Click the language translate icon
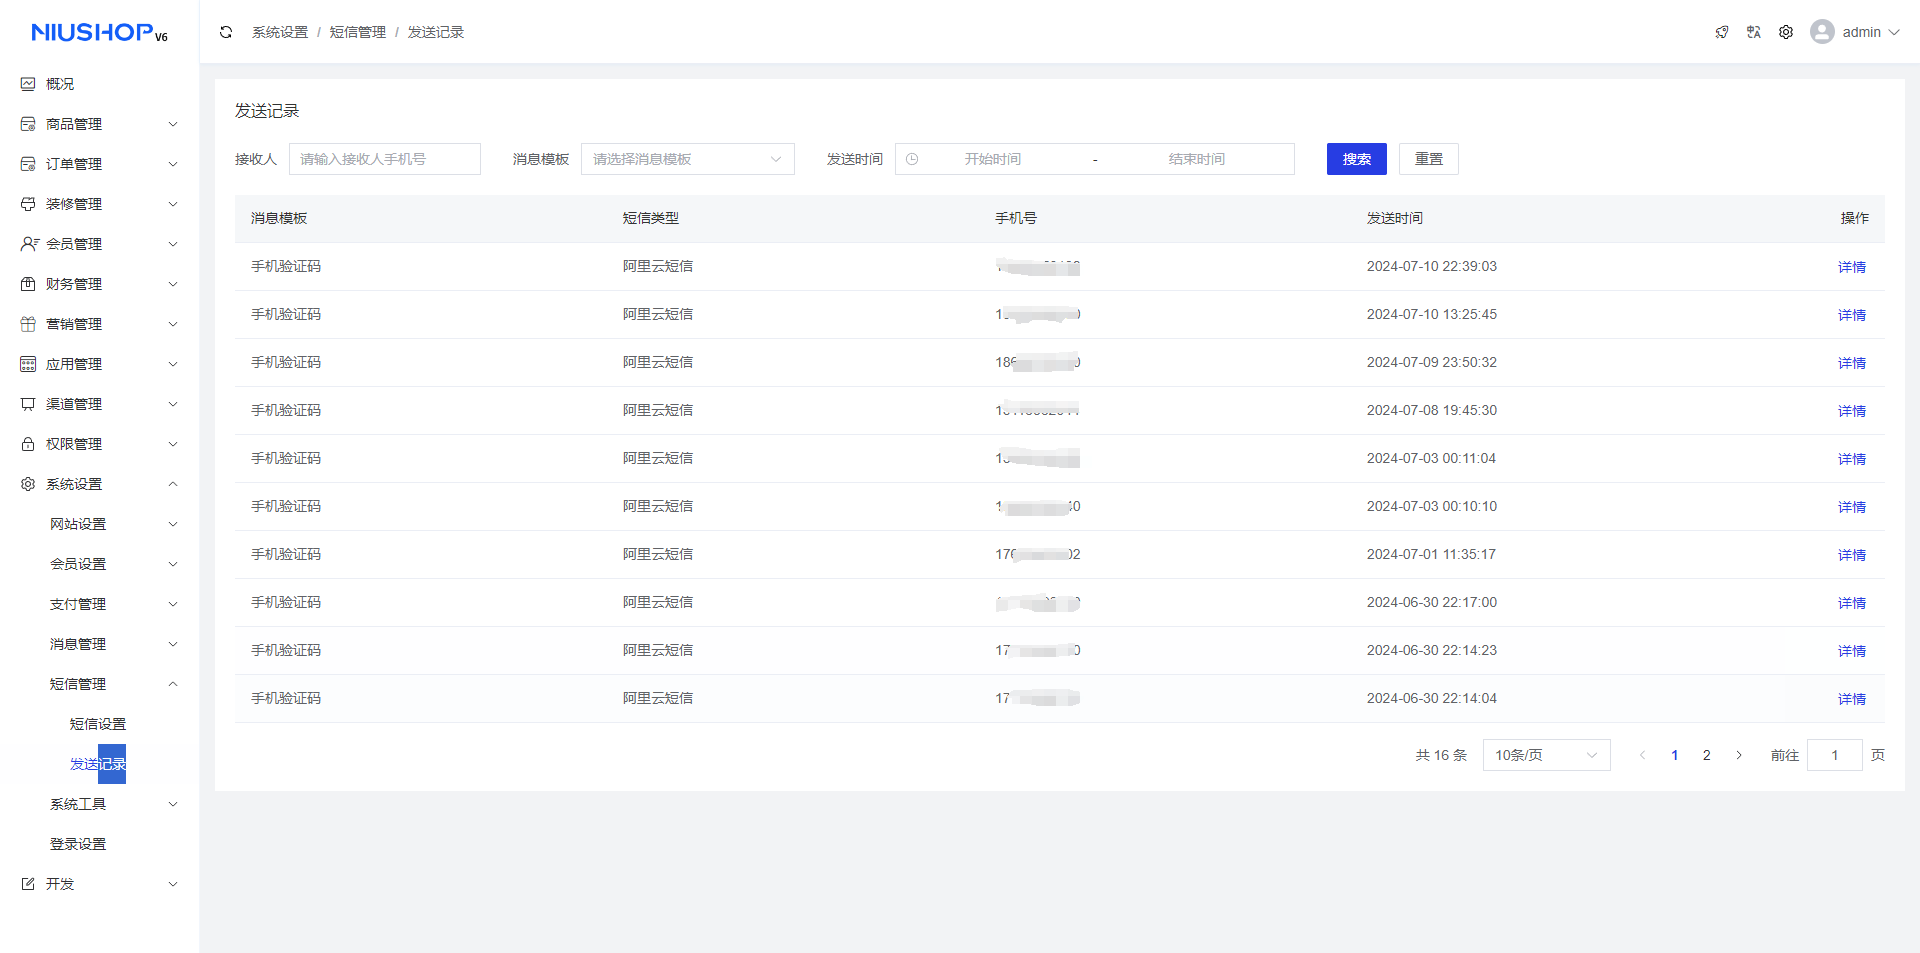Viewport: 1920px width, 953px height. [x=1754, y=32]
